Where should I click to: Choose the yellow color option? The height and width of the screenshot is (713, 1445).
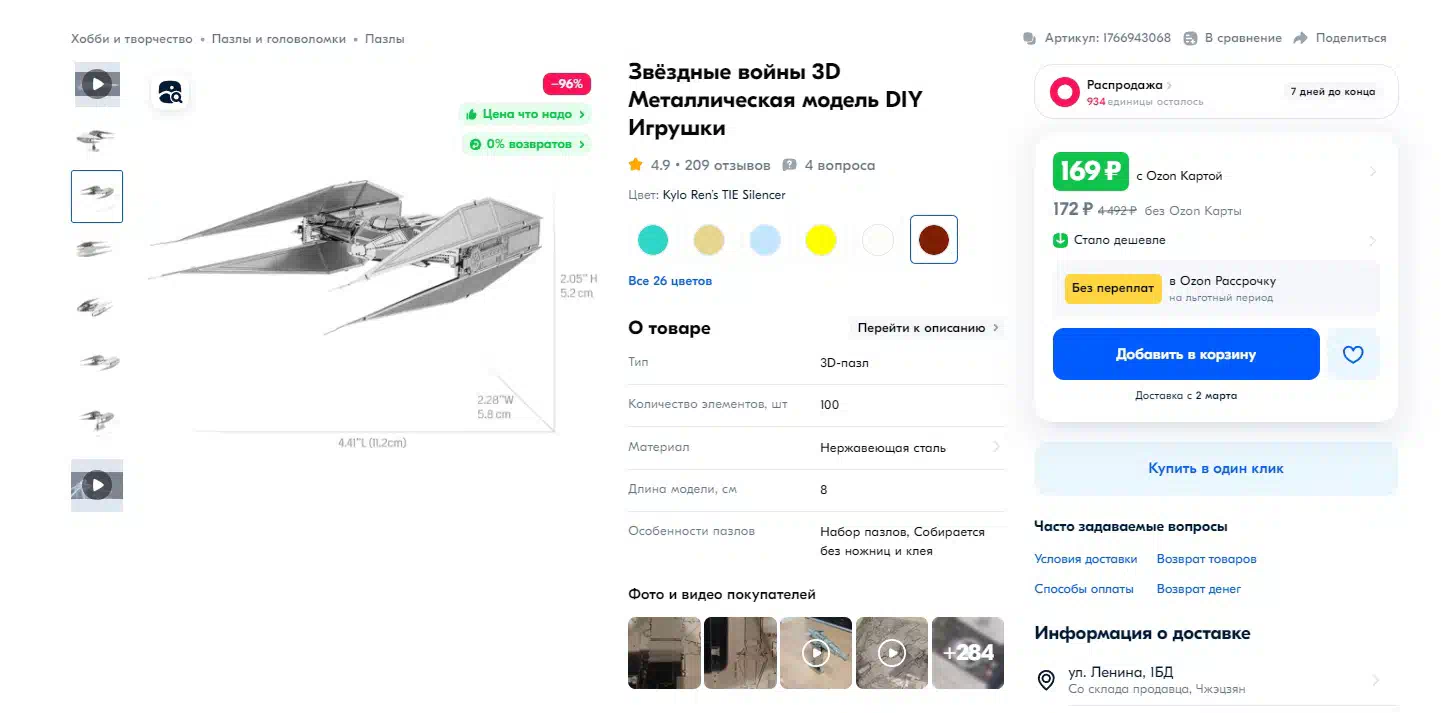pyautogui.click(x=821, y=240)
